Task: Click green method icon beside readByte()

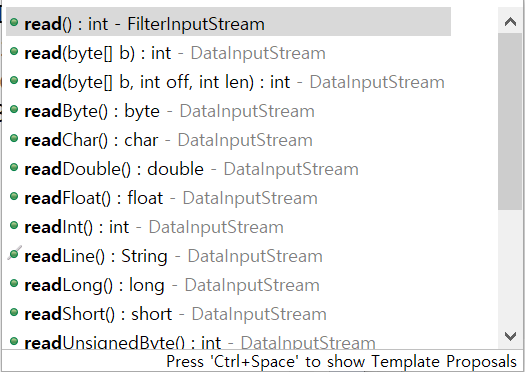Action: click(14, 109)
